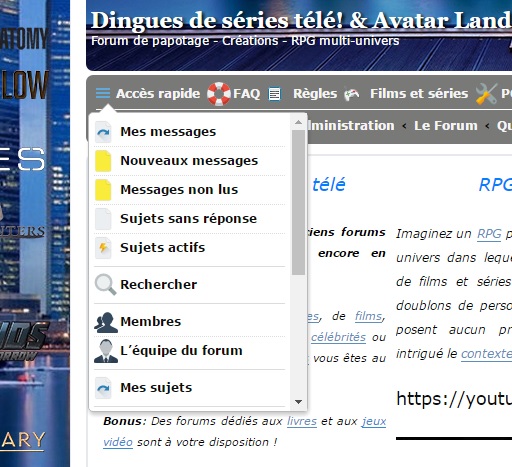Click the document icon before Règles
Screen dimensions: 512x467
(275, 94)
